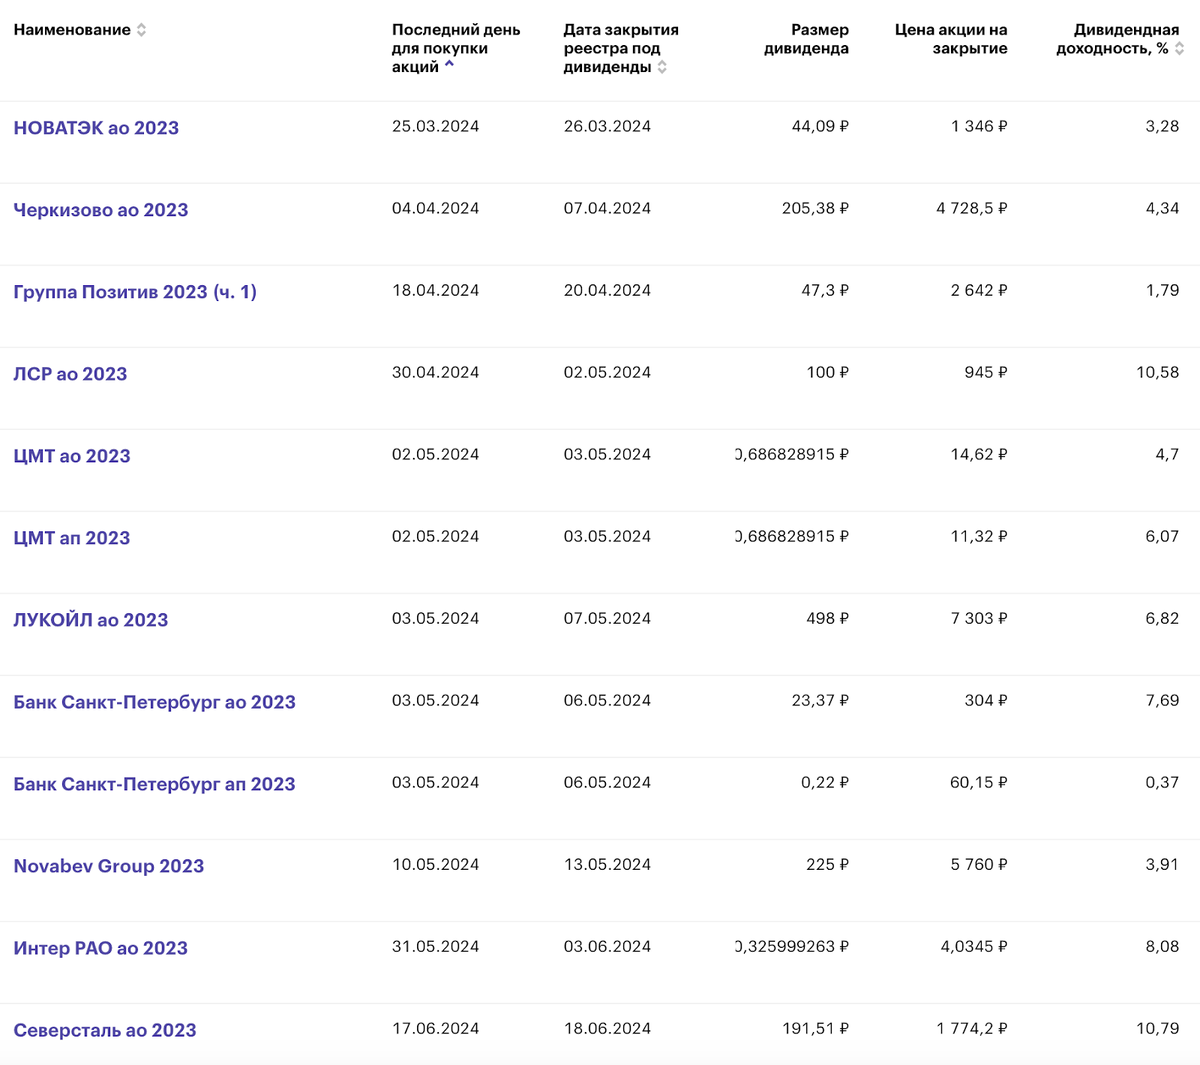Select dividend value 0,22 ₽
1200x1065 pixels.
point(825,782)
